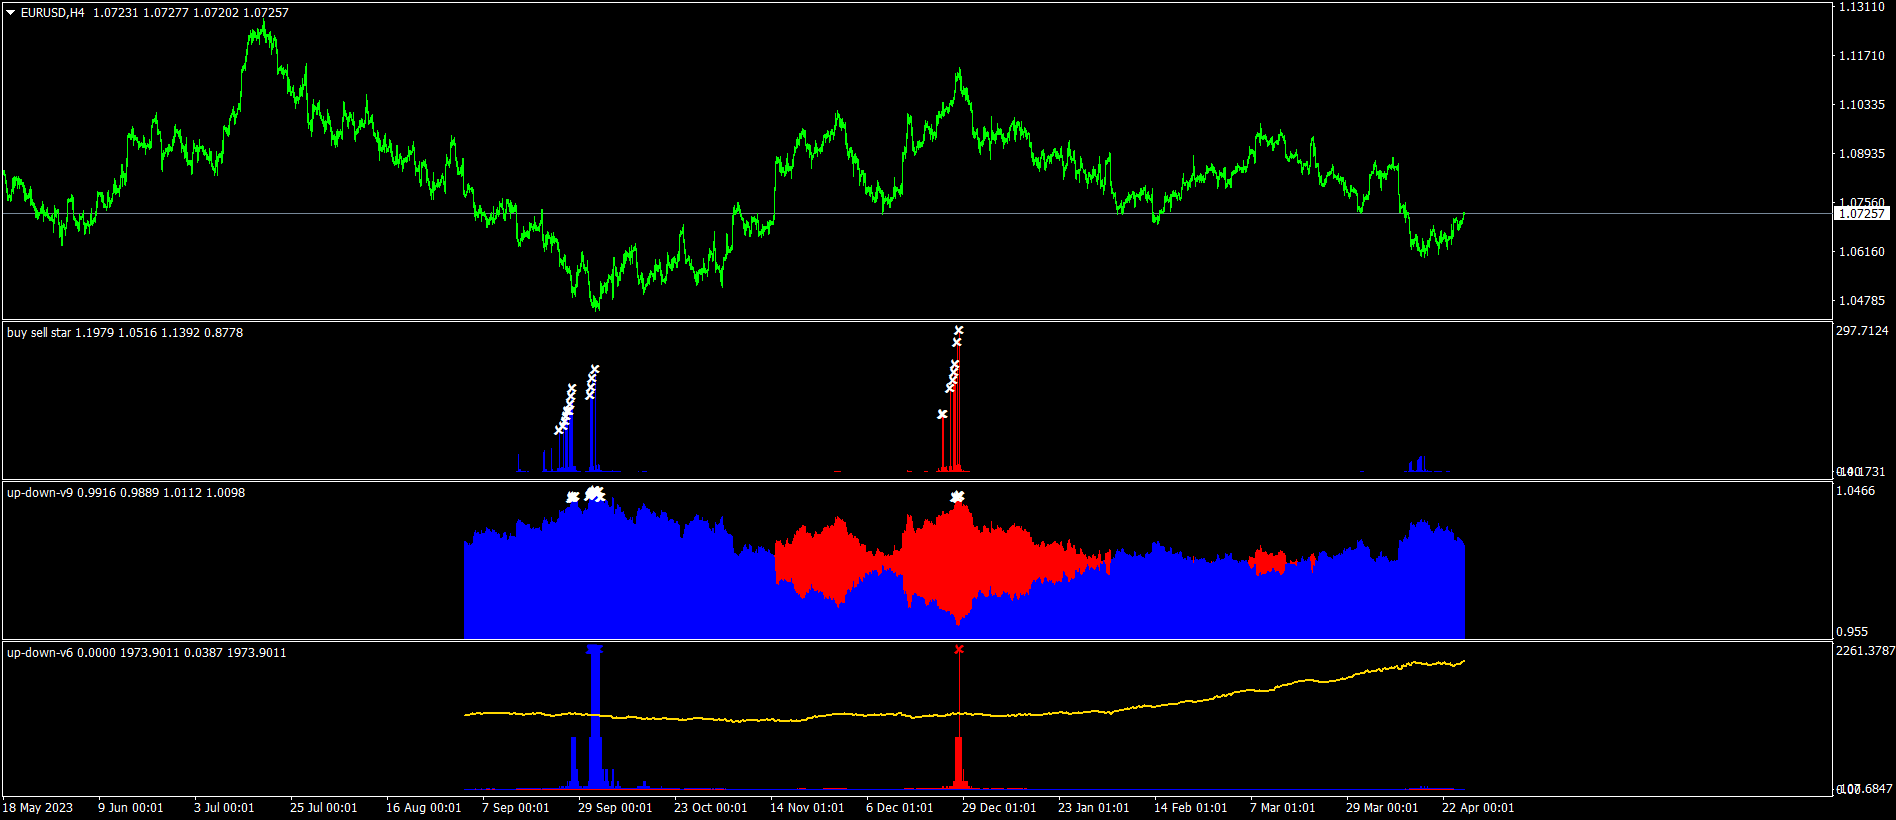Click the 23 Oct 00:01 date label

pyautogui.click(x=710, y=808)
